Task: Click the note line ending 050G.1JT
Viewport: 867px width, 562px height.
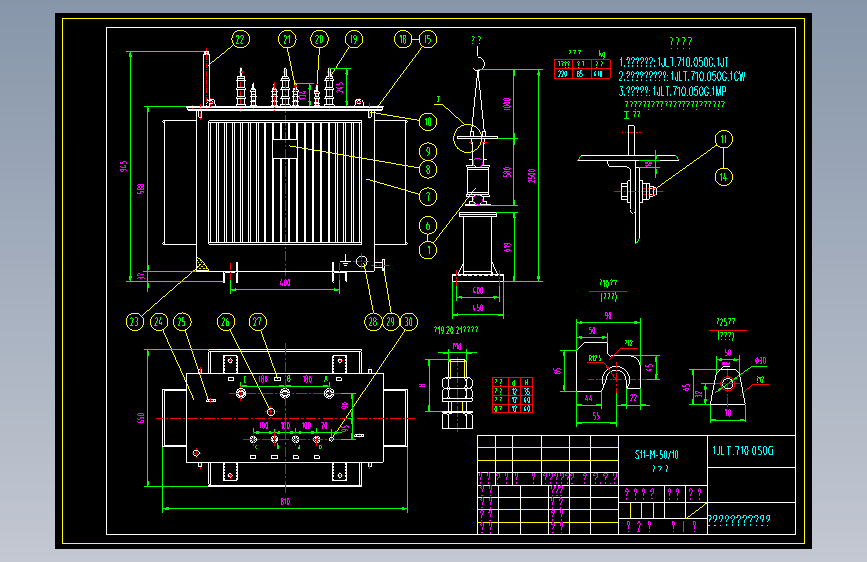Action: click(674, 62)
